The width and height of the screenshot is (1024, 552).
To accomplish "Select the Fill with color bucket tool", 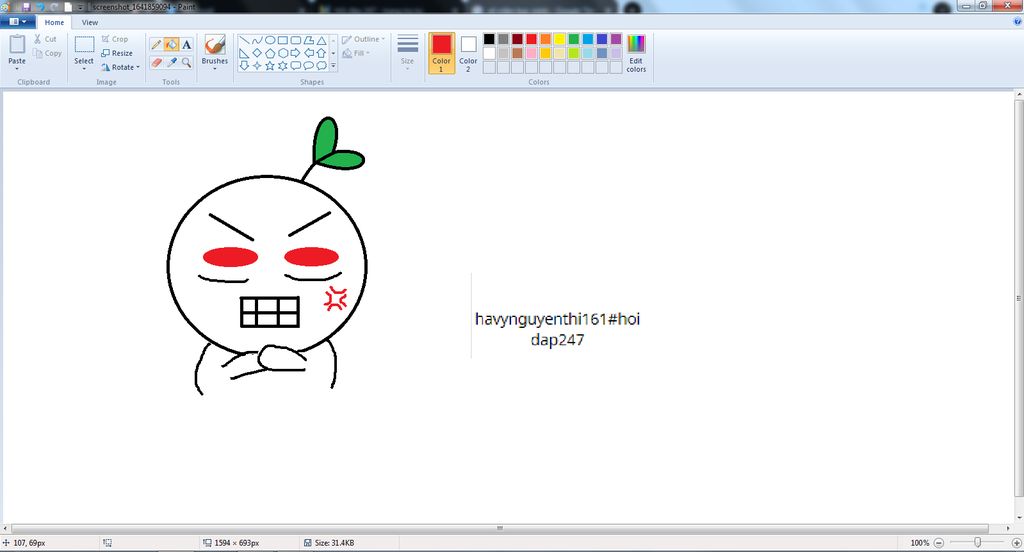I will [171, 44].
